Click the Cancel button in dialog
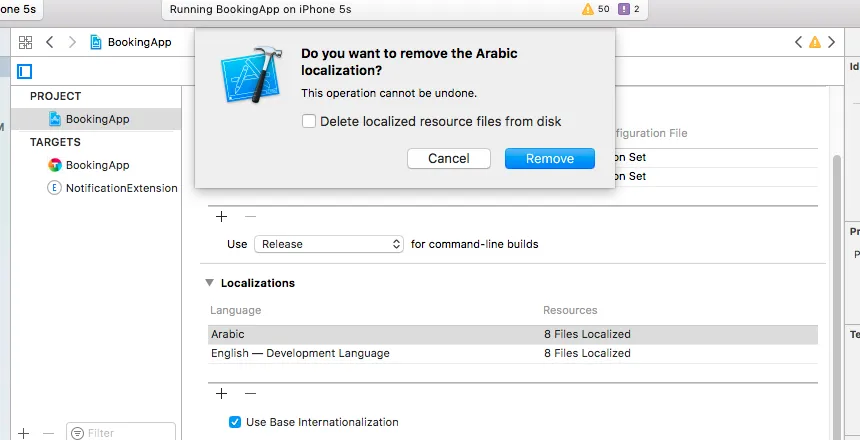 tap(448, 158)
